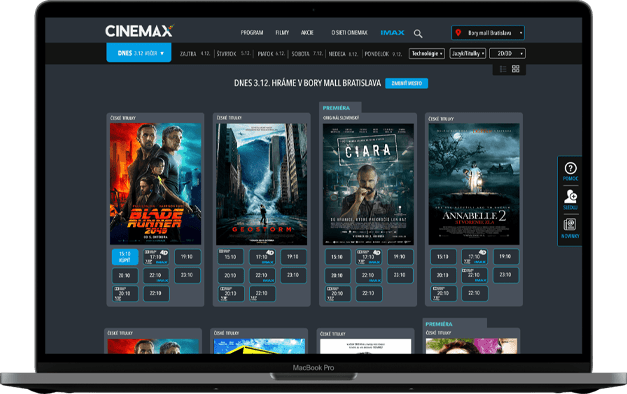Click the IMAX logo link
627x394 pixels.
pyautogui.click(x=392, y=33)
